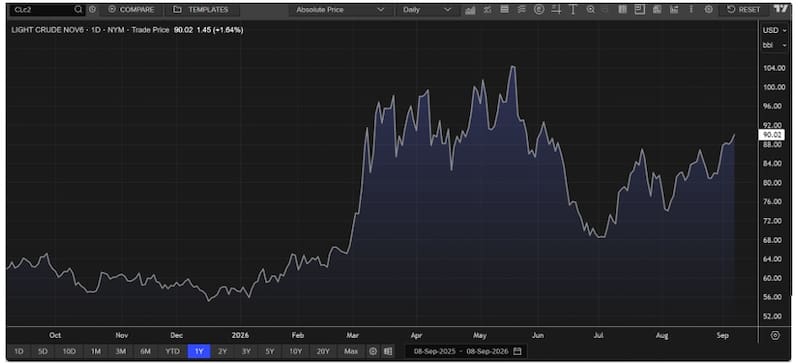Expand the USD currency dropdown
This screenshot has height=364, width=800.
click(774, 31)
